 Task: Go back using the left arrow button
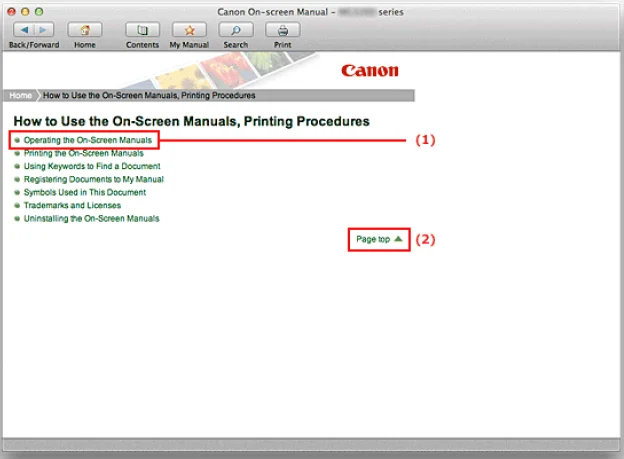pos(24,30)
